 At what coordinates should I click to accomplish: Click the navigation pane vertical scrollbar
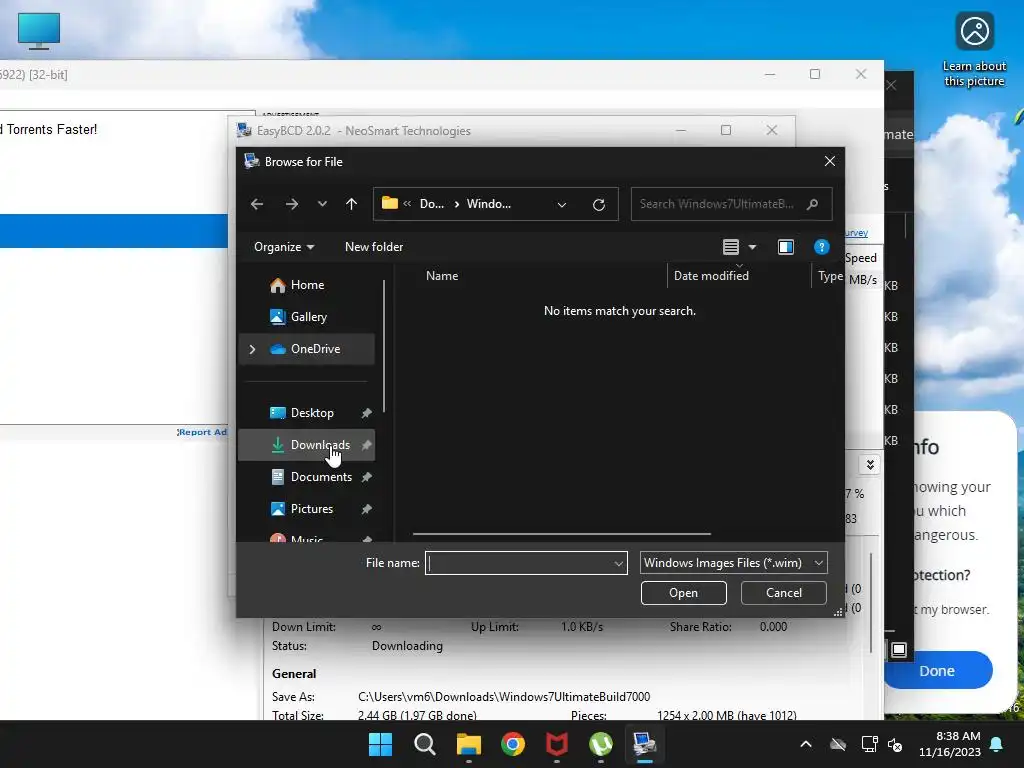pyautogui.click(x=384, y=346)
